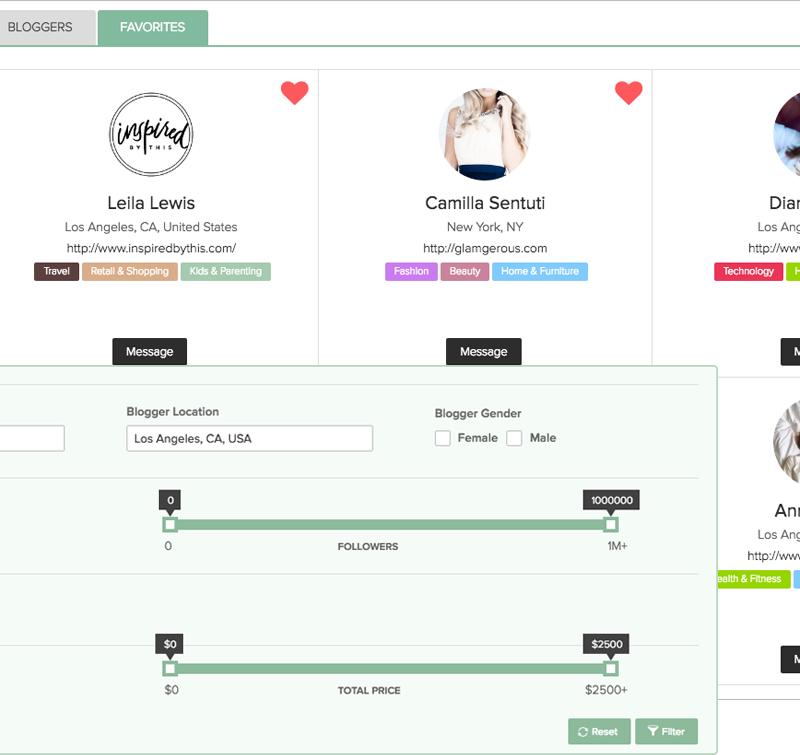The image size is (800, 755).
Task: Click the TOTAL PRICE slider label
Action: [x=369, y=690]
